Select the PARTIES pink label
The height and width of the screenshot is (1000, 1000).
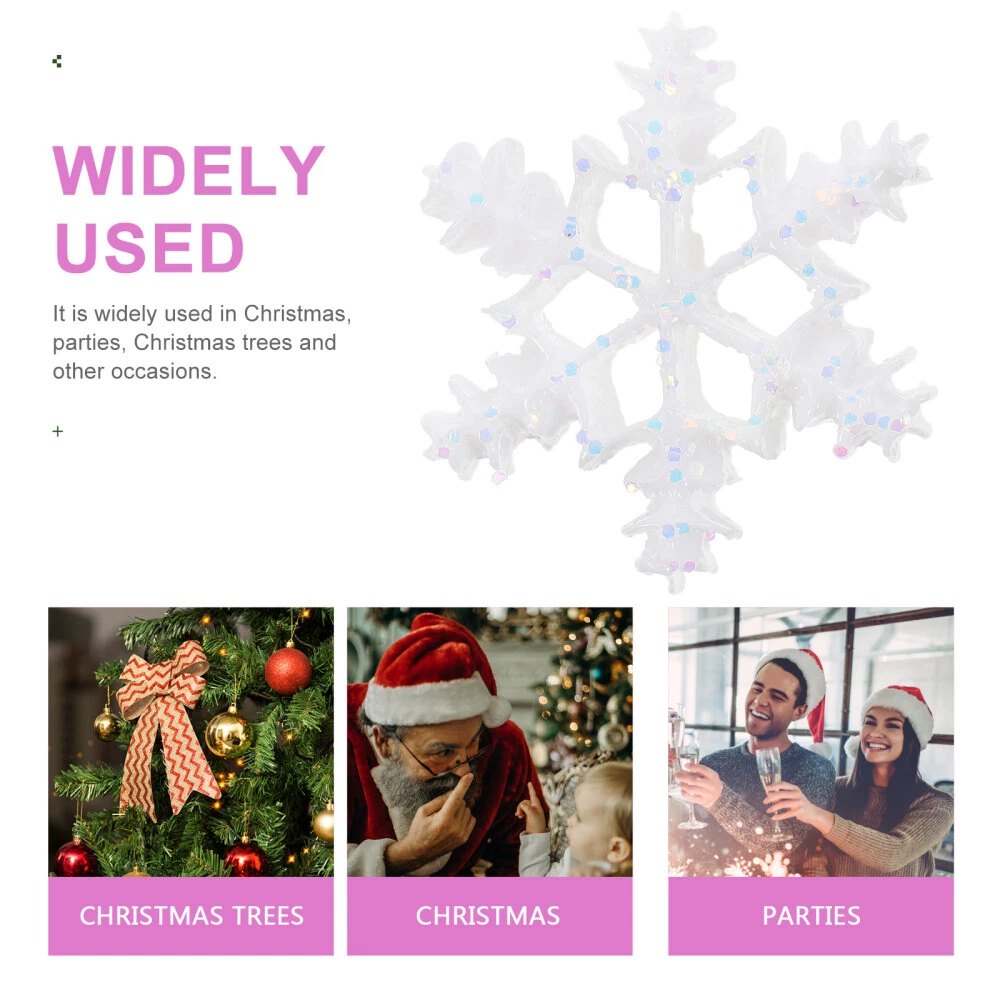click(811, 916)
